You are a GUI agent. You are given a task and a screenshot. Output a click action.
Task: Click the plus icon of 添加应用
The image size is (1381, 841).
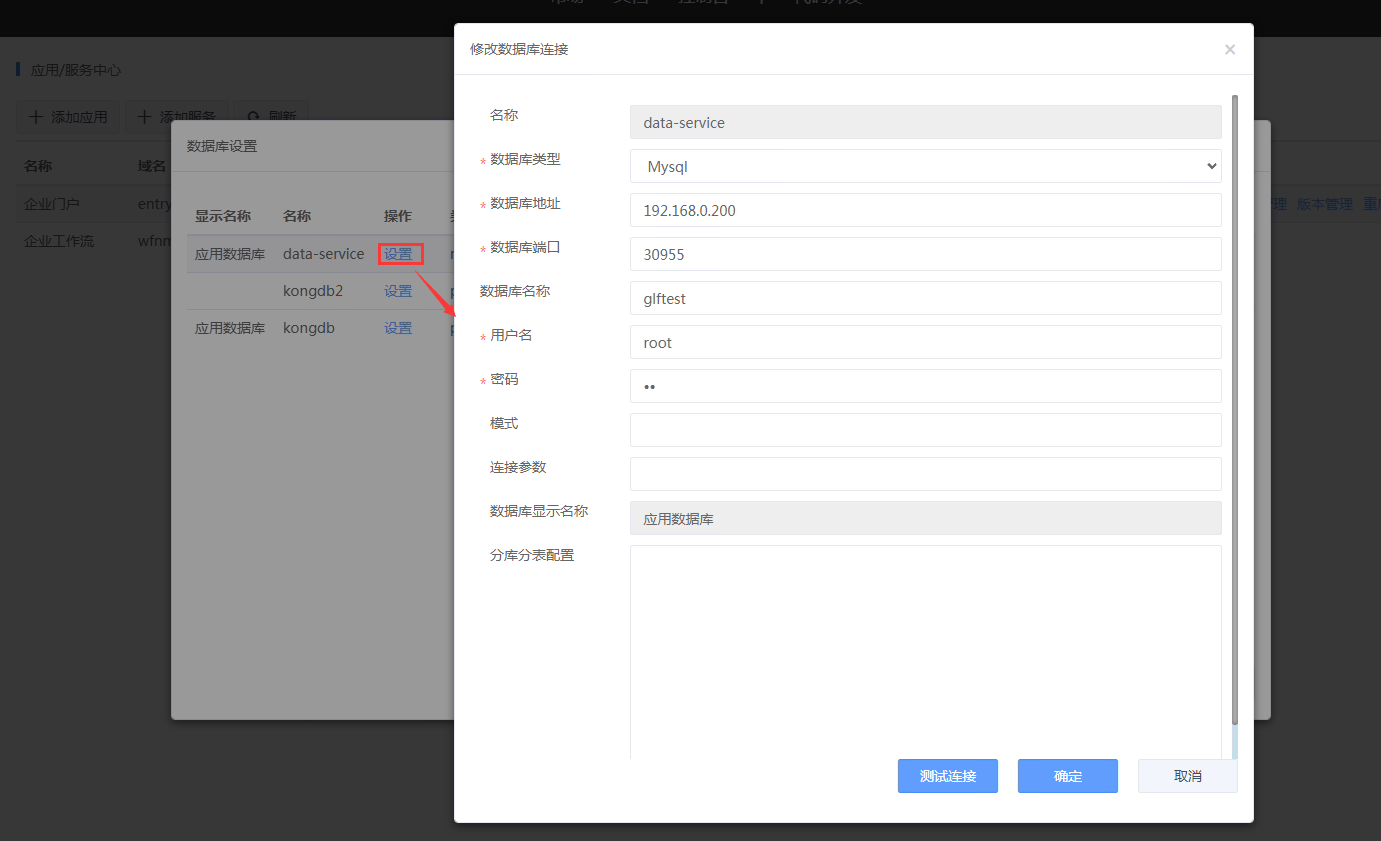(x=36, y=117)
